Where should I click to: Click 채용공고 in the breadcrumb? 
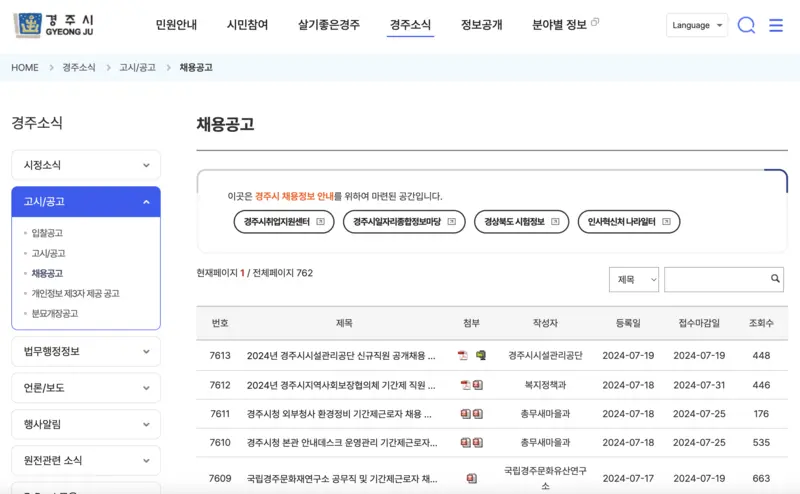pos(196,67)
